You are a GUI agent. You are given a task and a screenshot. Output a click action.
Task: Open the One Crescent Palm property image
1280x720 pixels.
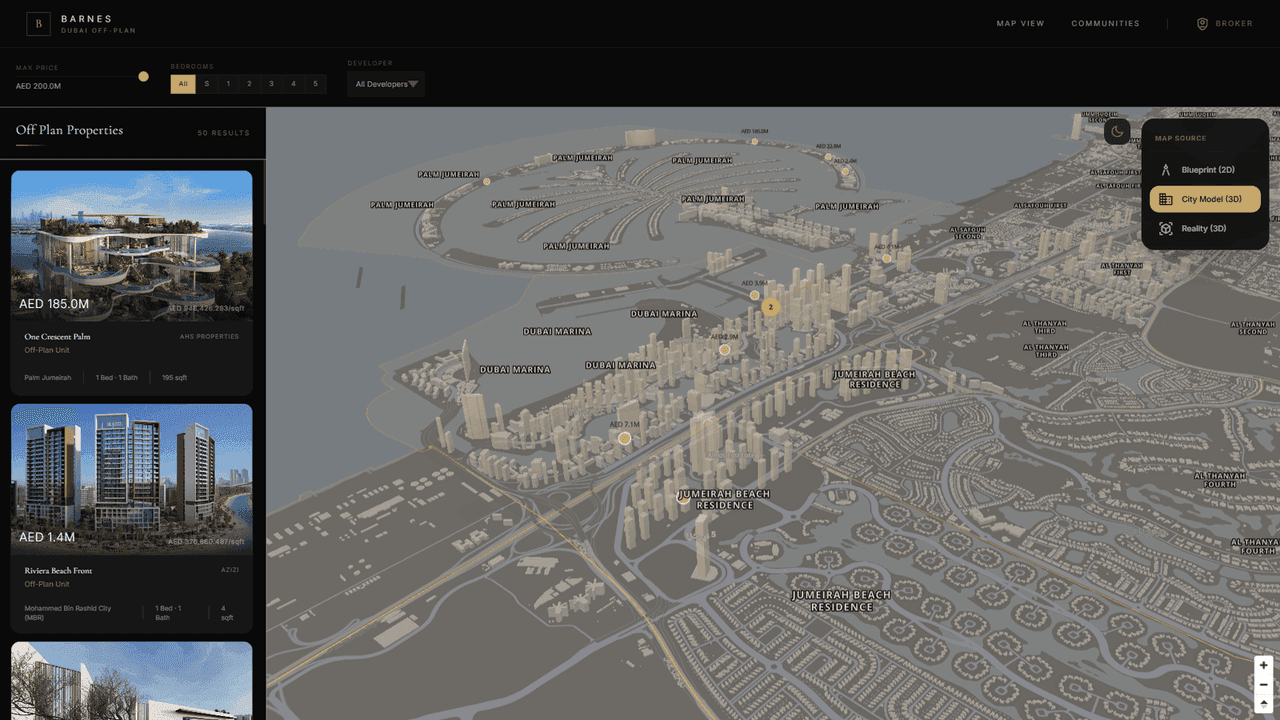tap(132, 245)
